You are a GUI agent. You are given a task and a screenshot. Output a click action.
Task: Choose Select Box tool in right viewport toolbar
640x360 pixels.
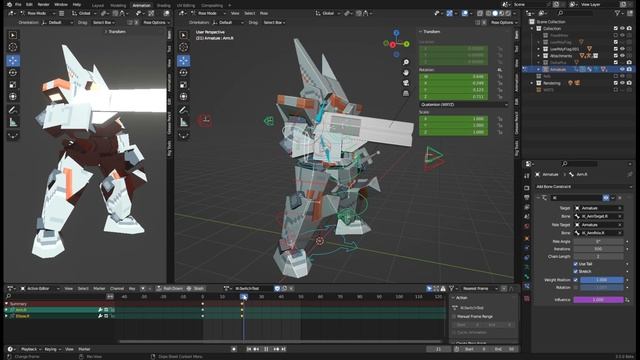point(184,35)
